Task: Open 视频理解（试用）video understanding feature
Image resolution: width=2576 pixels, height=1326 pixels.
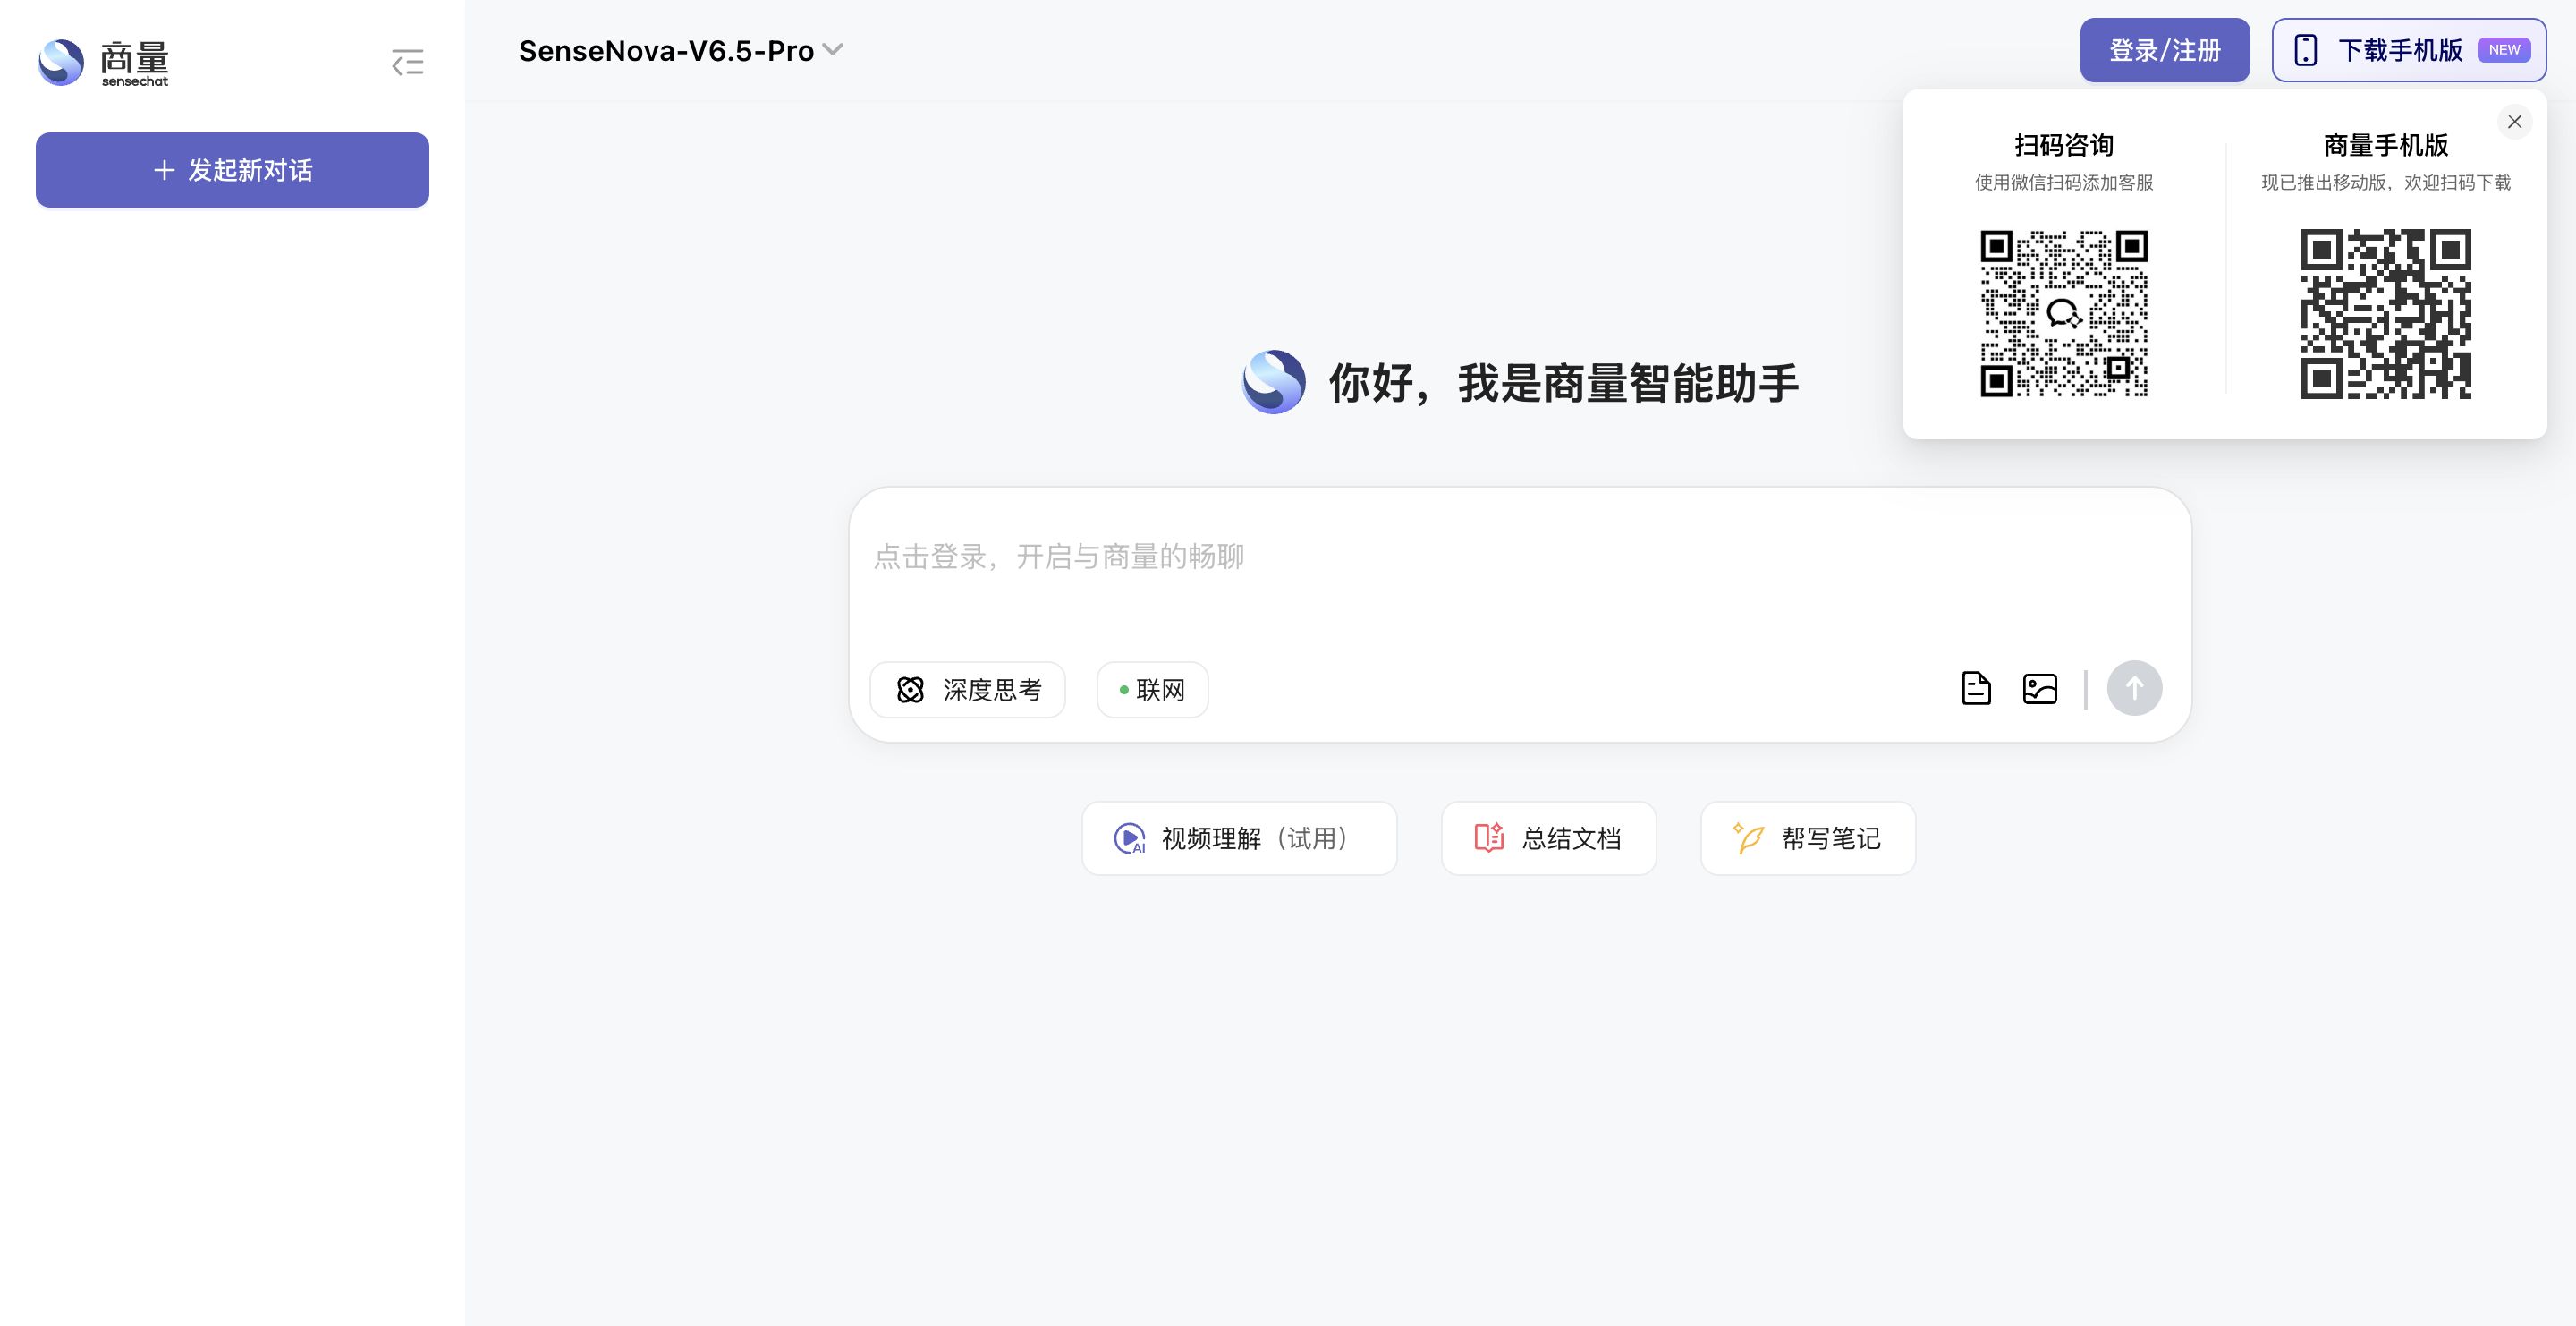Action: click(x=1239, y=838)
